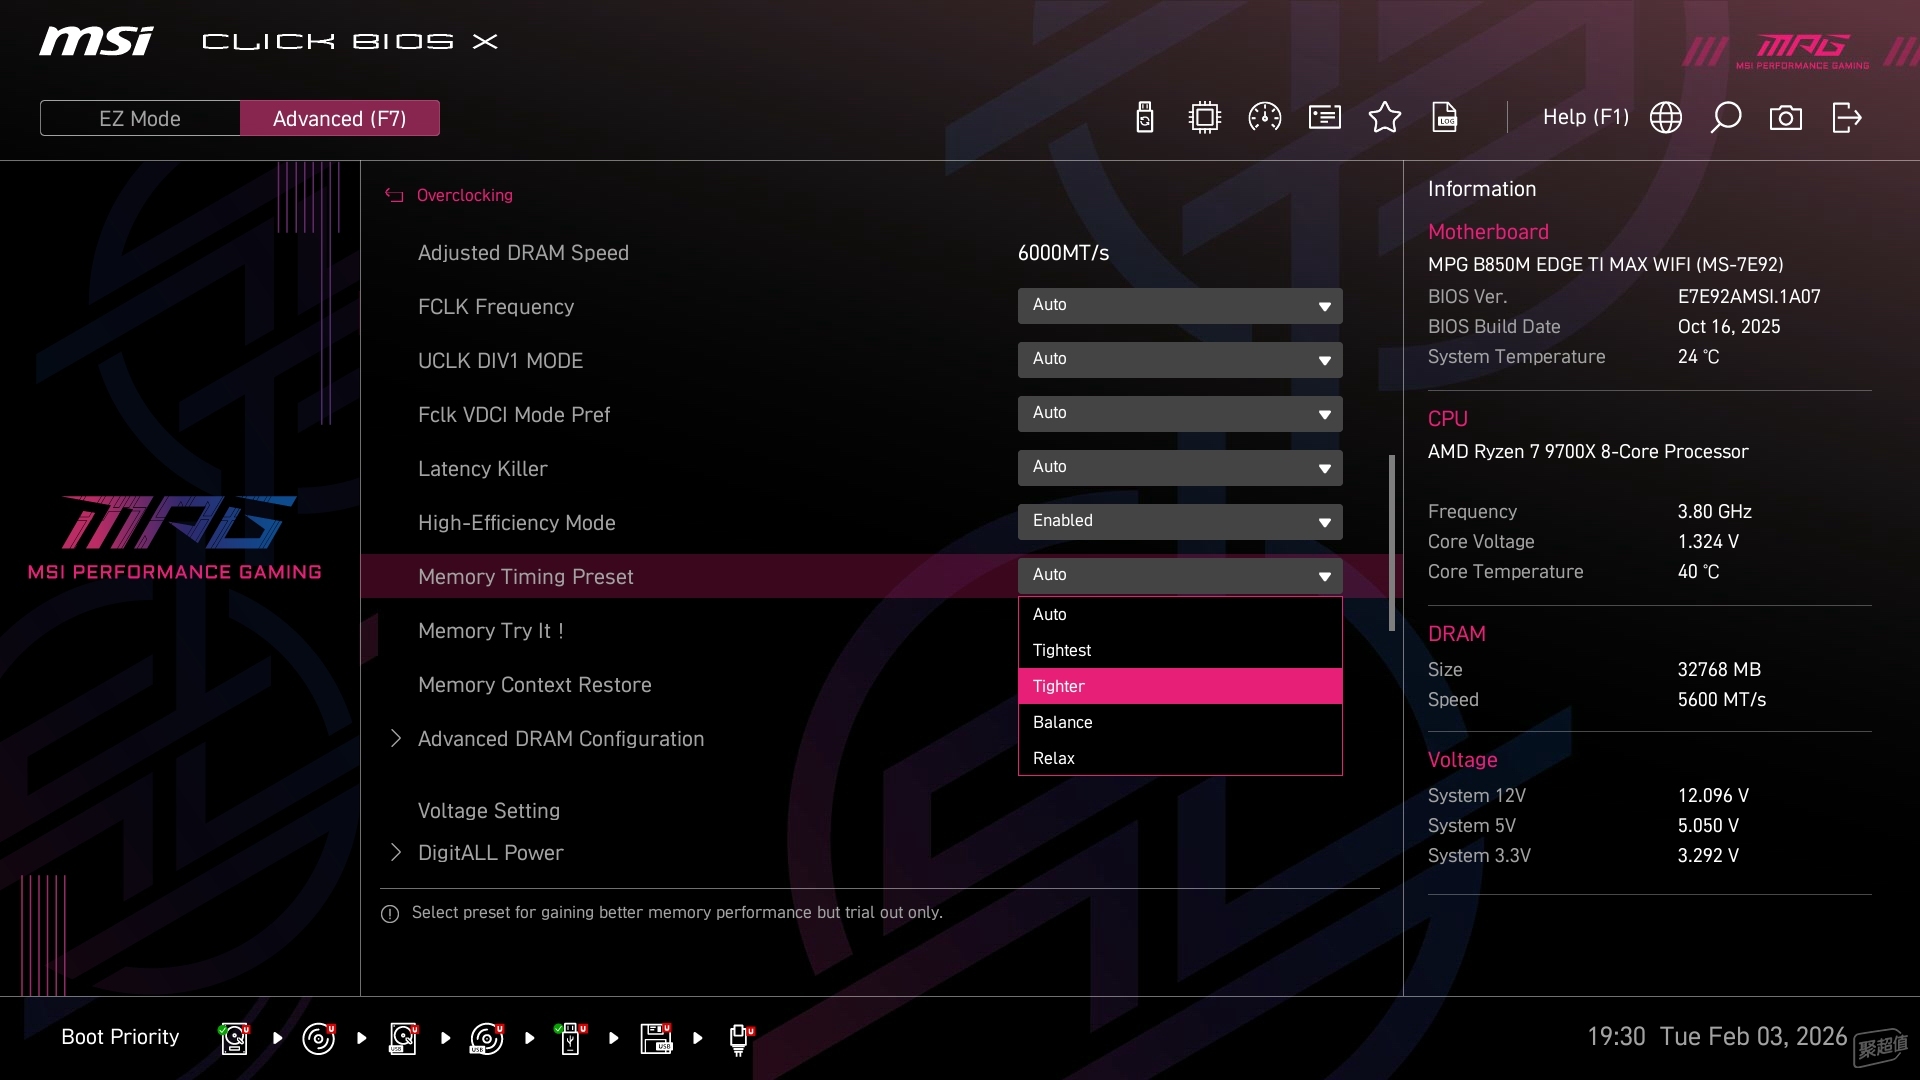
Task: Open the UCLK DIV1 MODE dropdown
Action: click(1180, 360)
